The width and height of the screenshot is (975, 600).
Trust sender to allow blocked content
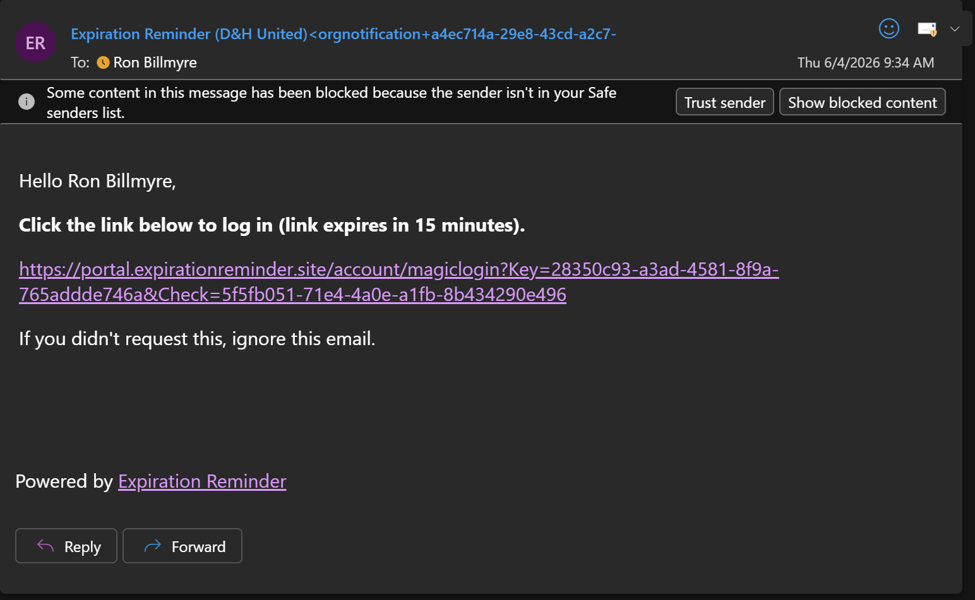coord(724,102)
